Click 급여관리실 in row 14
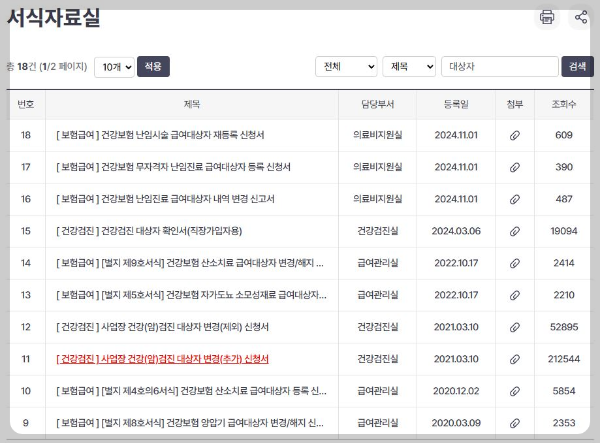600x443 pixels. point(377,263)
